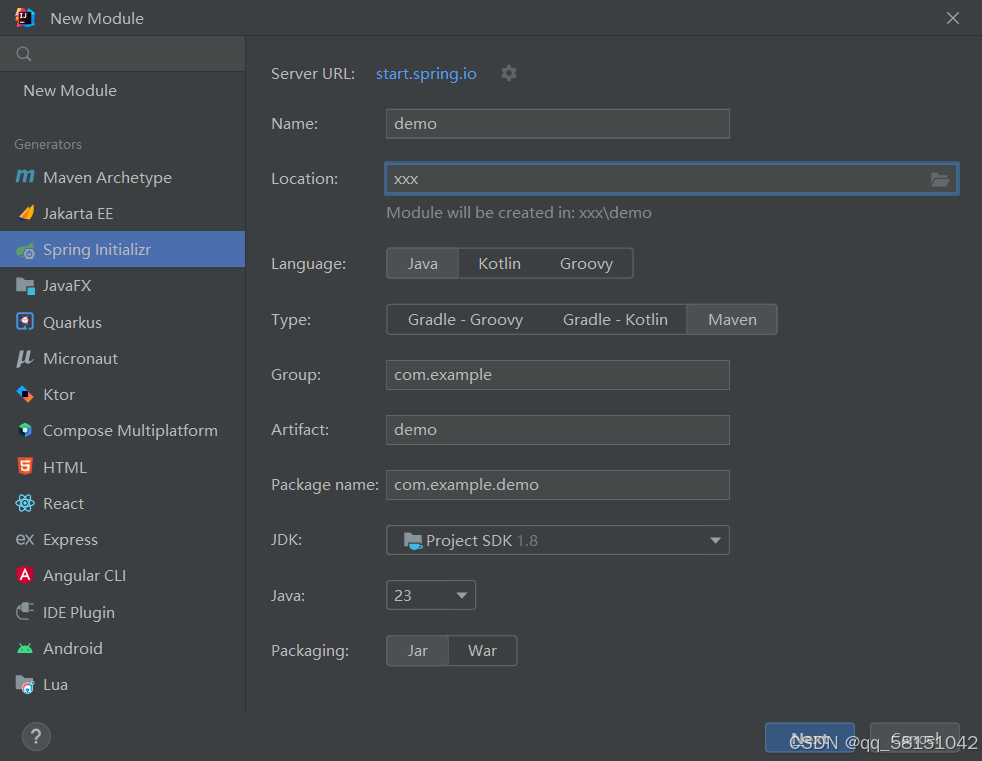Viewport: 982px width, 761px height.
Task: Select the Android generator
Action: (72, 648)
